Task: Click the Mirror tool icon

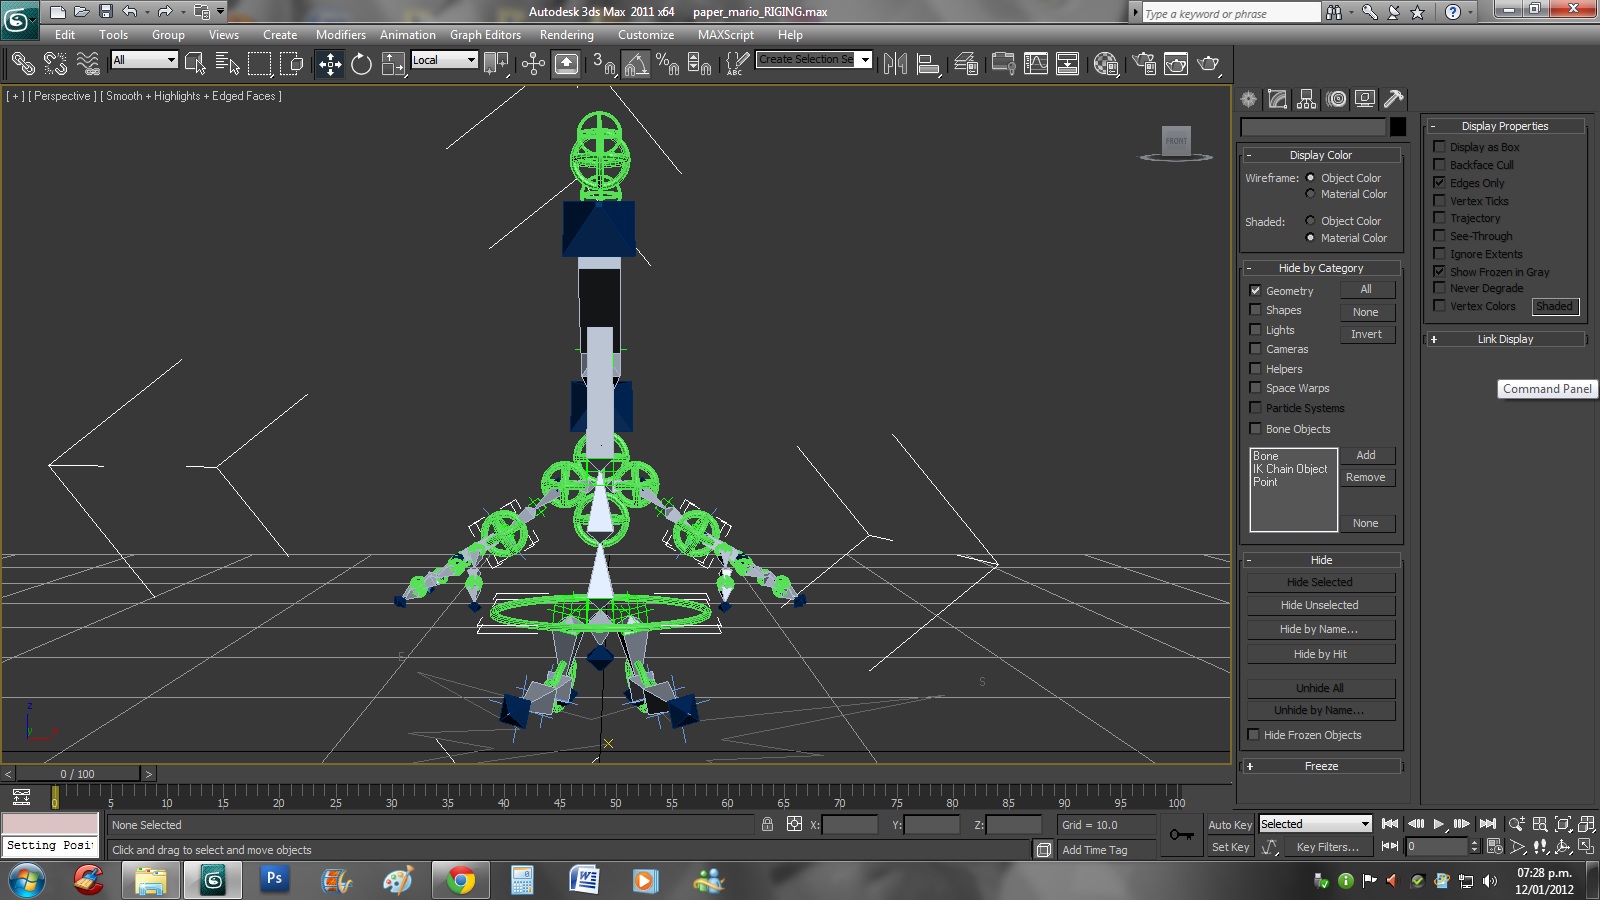Action: 895,64
